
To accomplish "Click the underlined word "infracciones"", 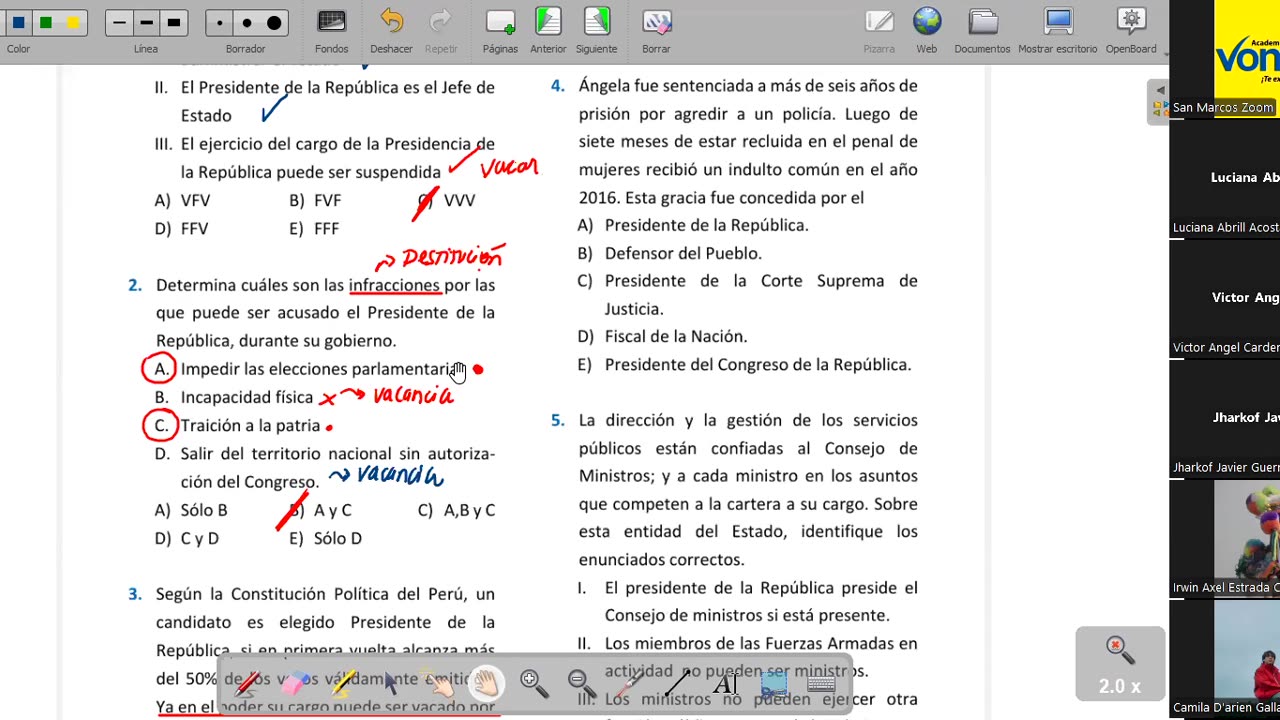I will (394, 285).
